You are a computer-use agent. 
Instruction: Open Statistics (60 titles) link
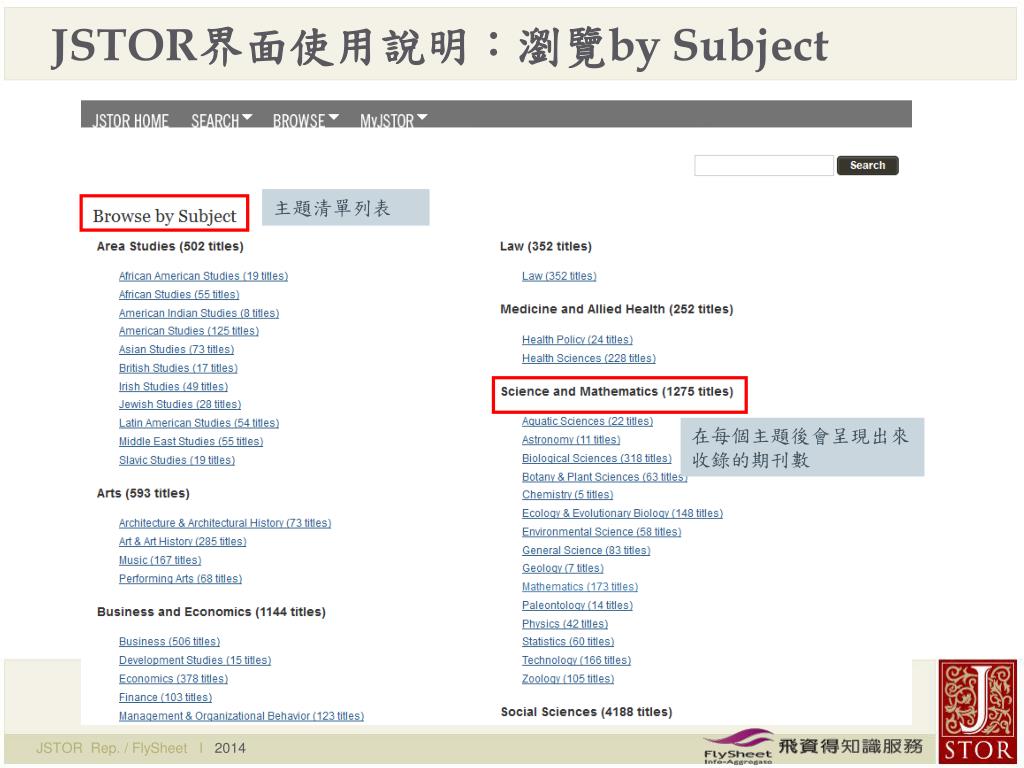coord(568,642)
